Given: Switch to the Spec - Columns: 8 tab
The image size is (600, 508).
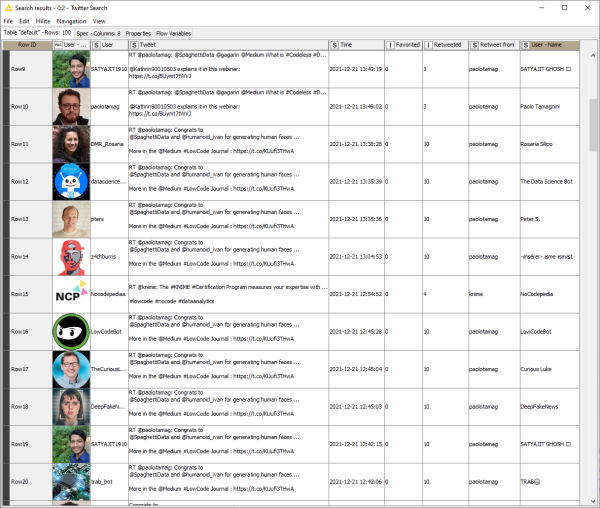Looking at the screenshot, I should tap(98, 33).
